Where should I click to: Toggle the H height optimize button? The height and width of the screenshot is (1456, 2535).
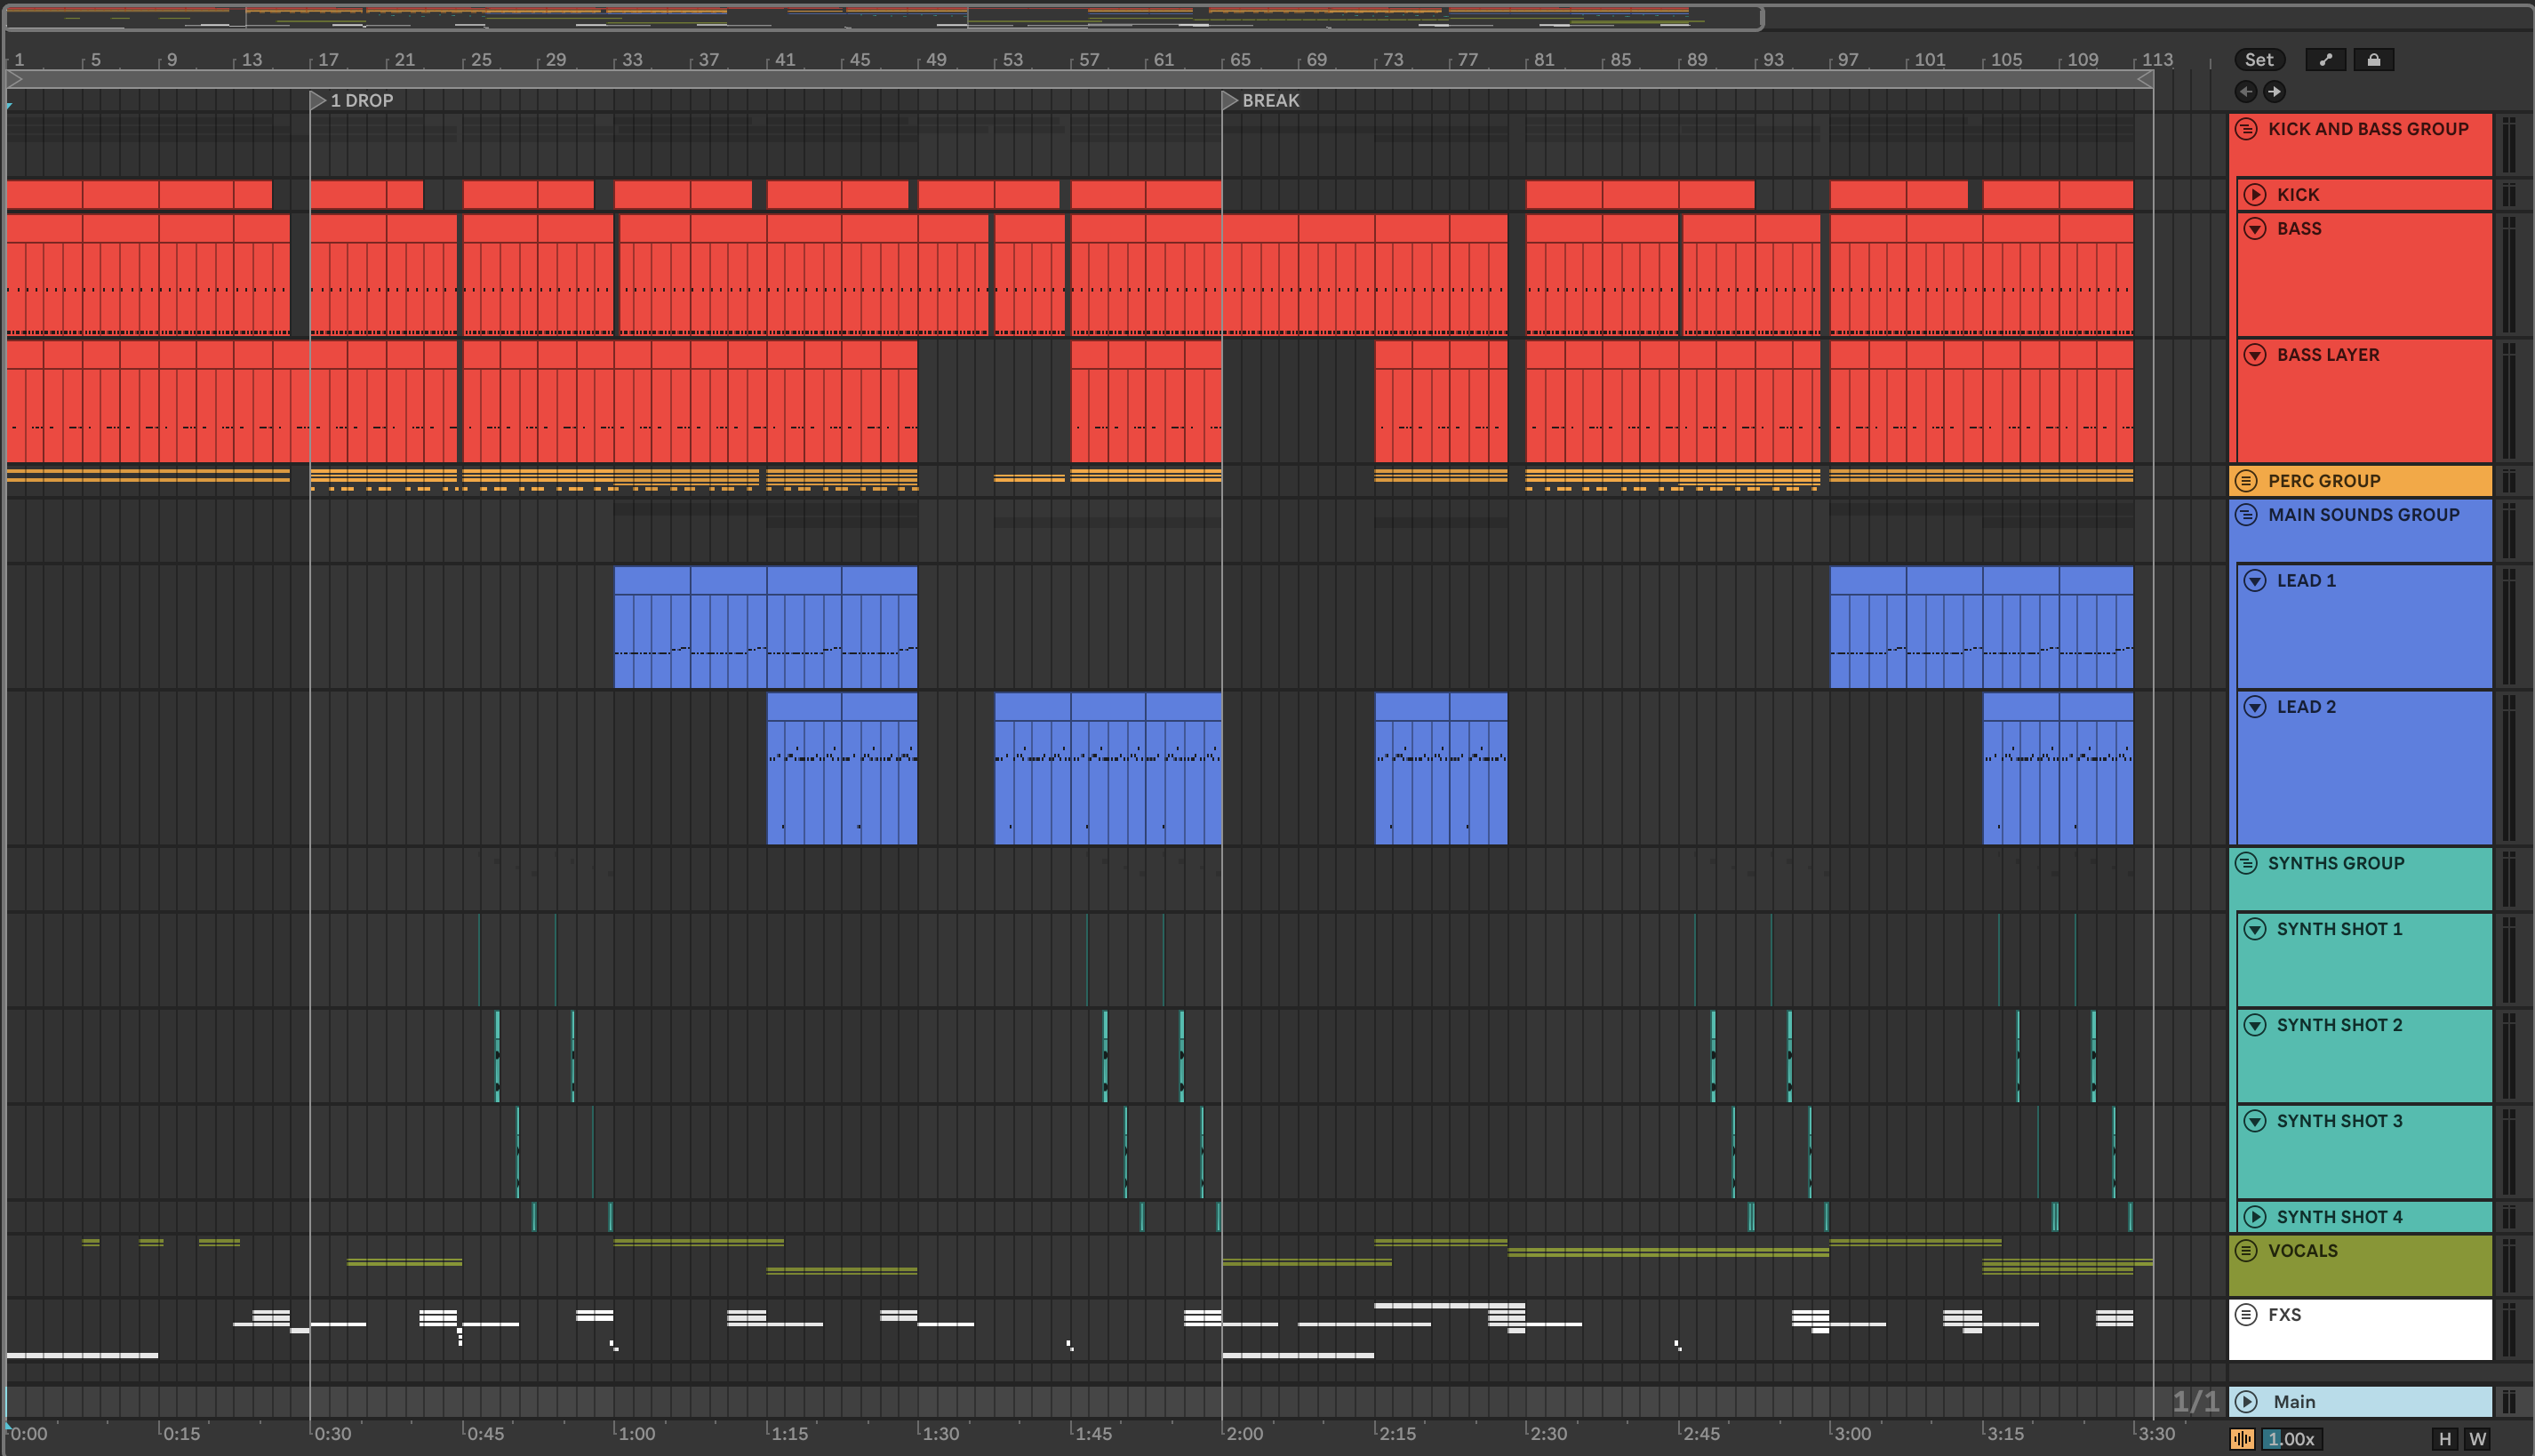coord(2444,1439)
